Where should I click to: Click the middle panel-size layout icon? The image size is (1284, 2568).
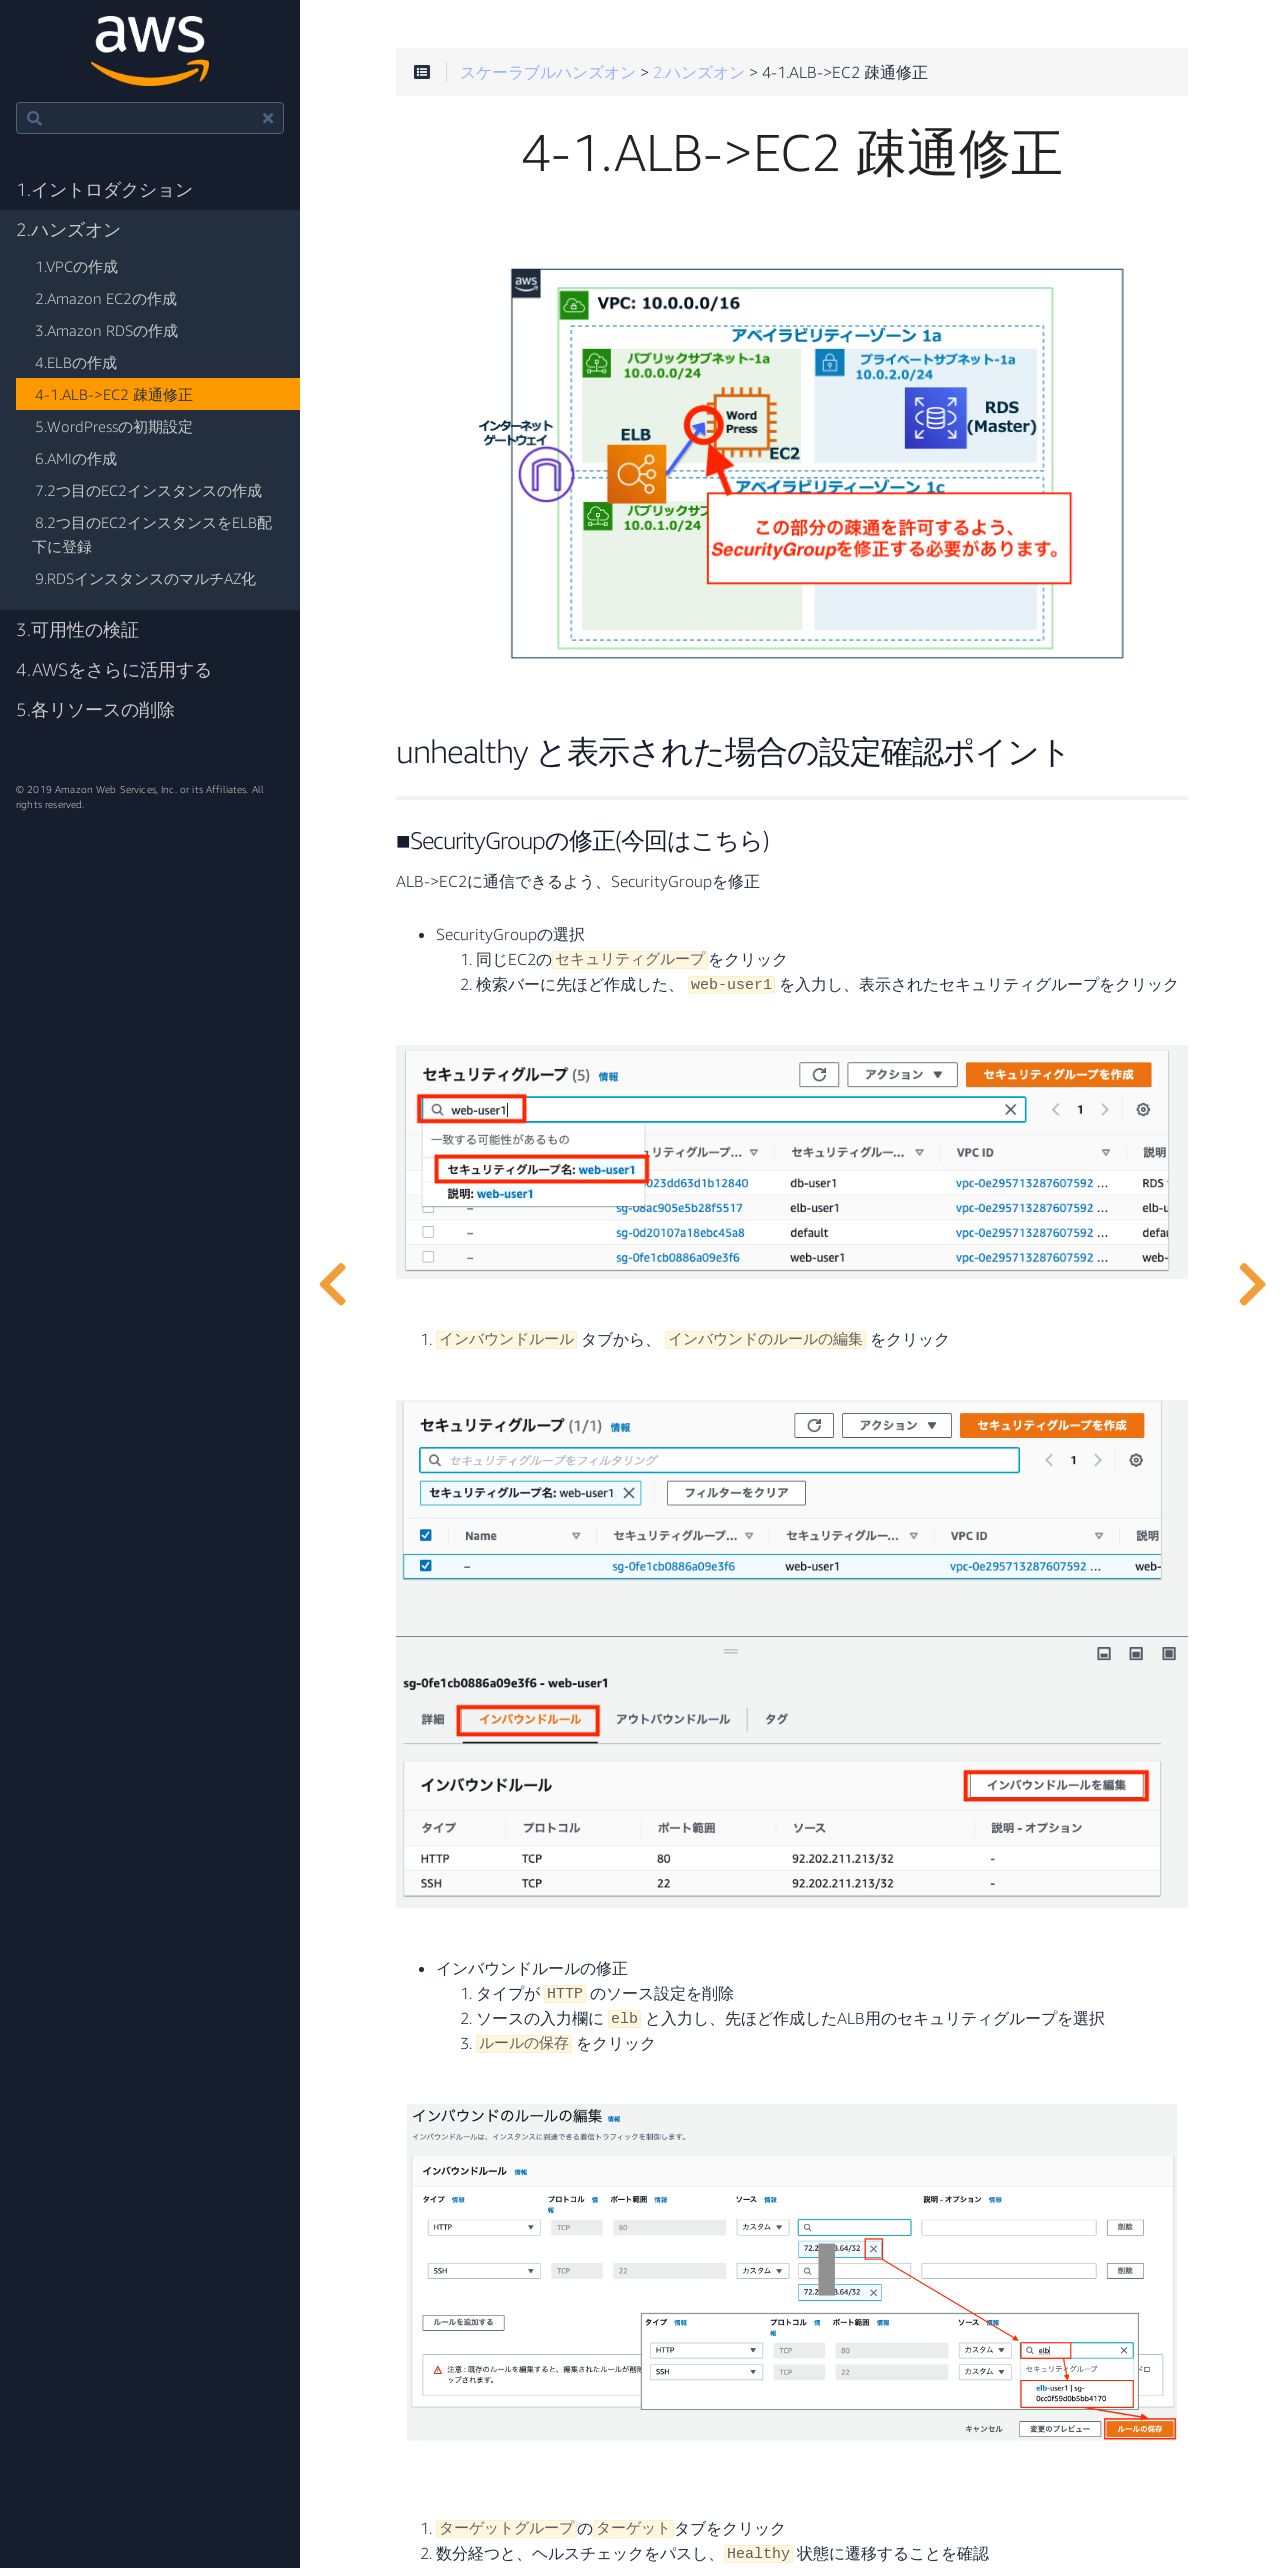[x=1136, y=1654]
